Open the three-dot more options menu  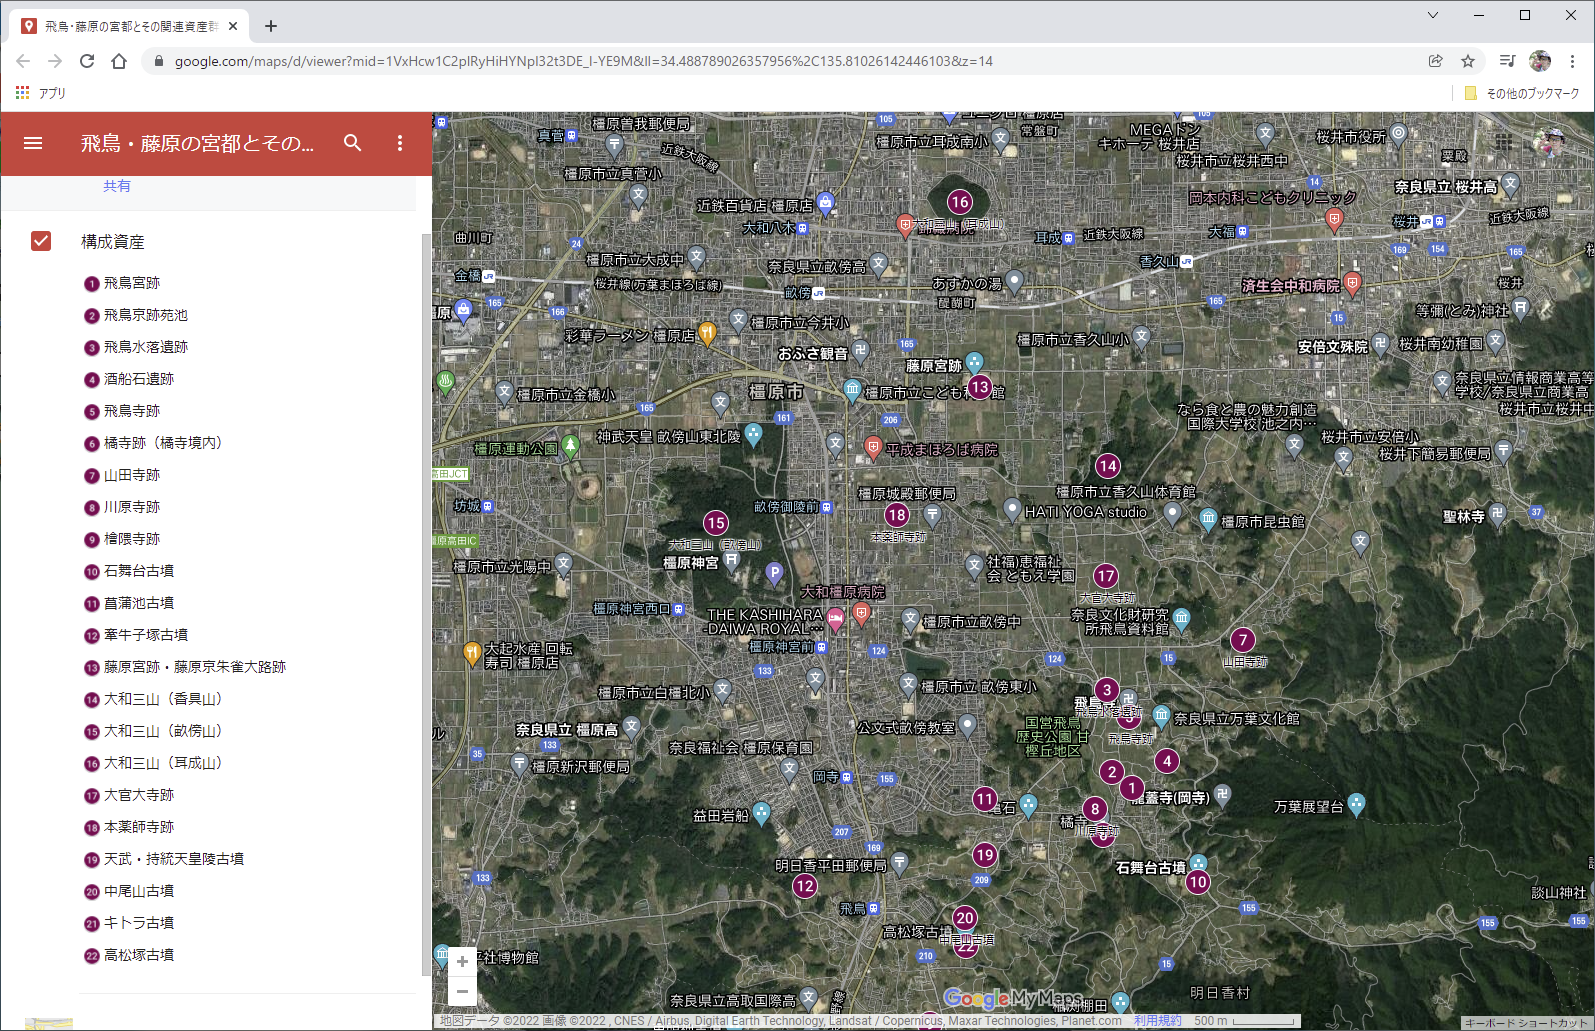400,143
